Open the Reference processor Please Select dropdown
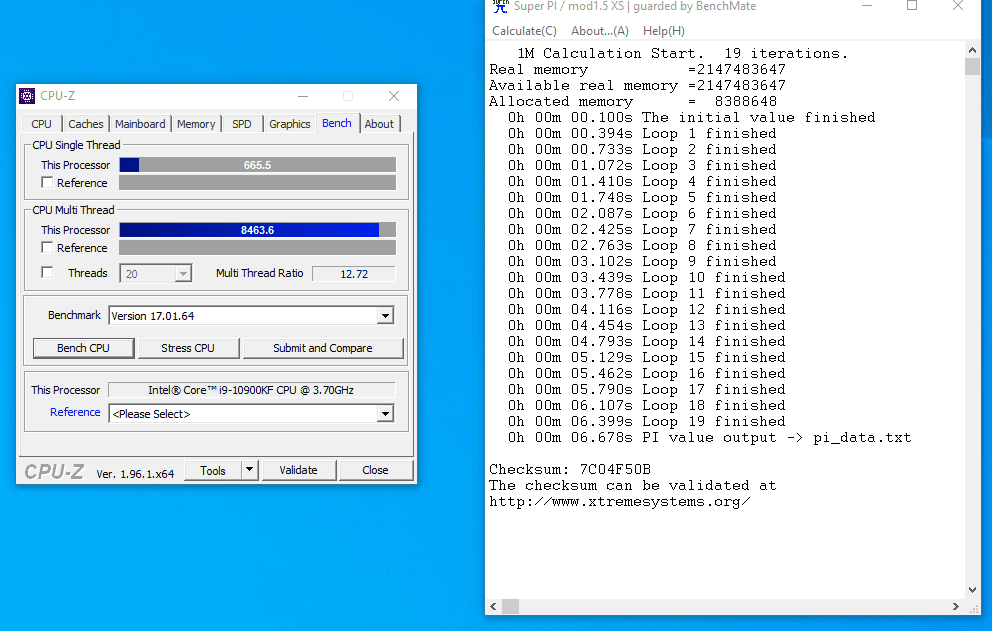992x631 pixels. click(x=385, y=414)
